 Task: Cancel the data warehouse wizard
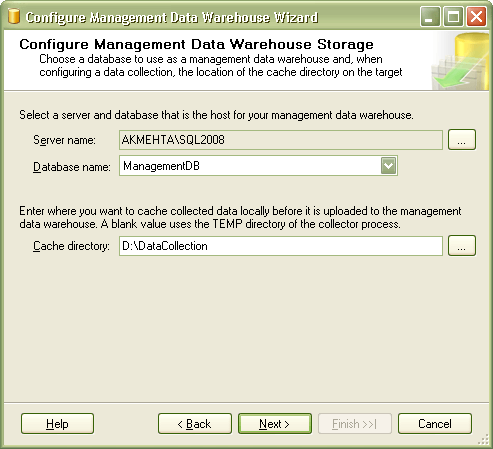click(435, 424)
